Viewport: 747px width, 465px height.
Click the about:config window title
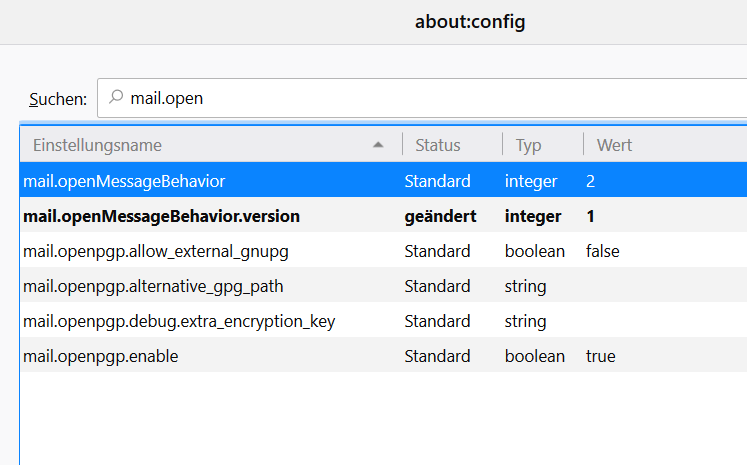pos(470,22)
